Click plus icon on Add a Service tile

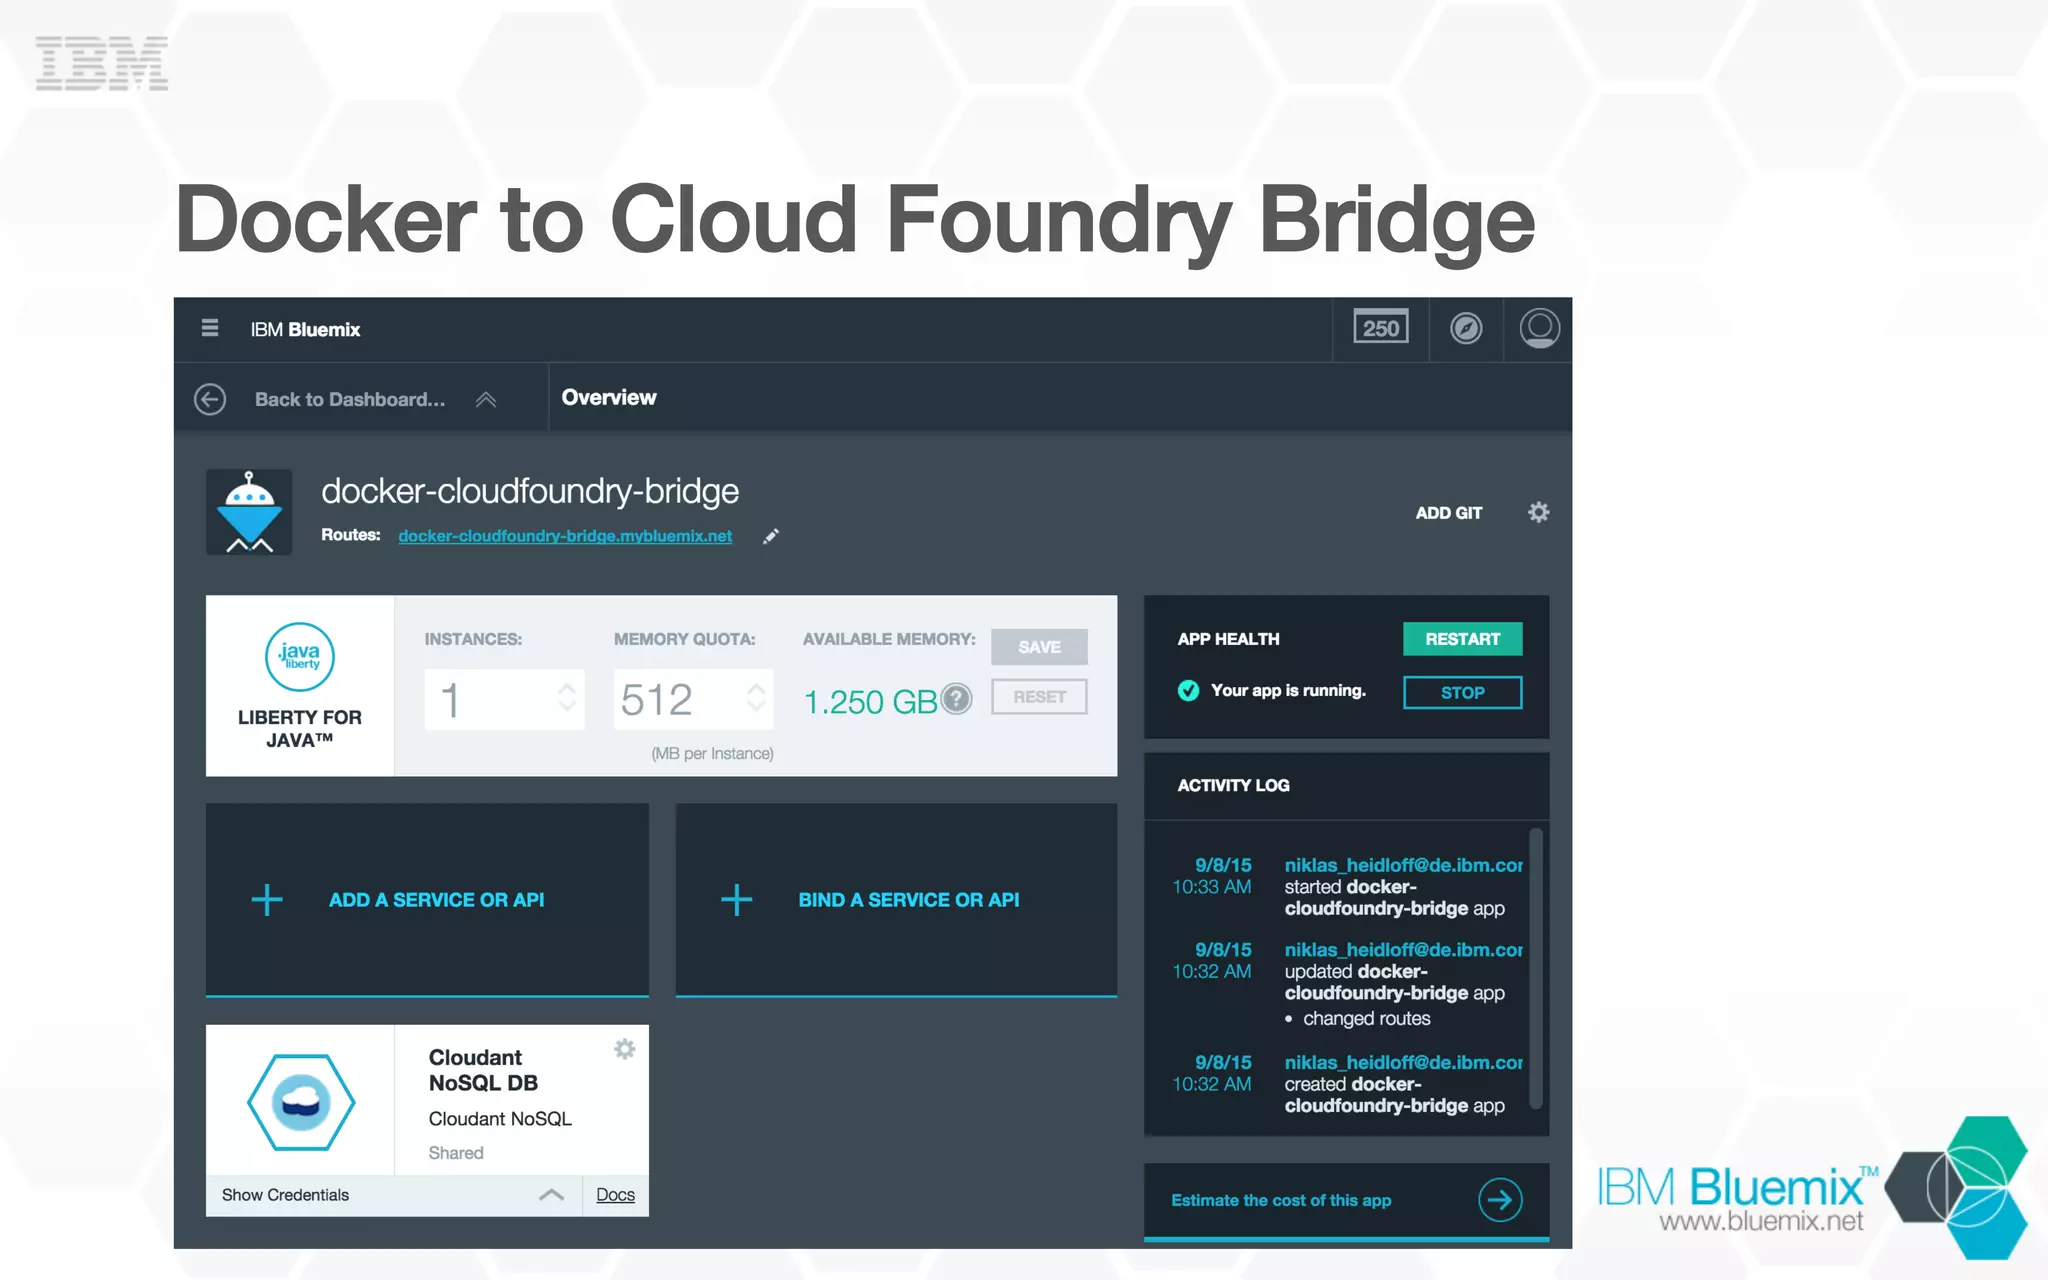[267, 900]
